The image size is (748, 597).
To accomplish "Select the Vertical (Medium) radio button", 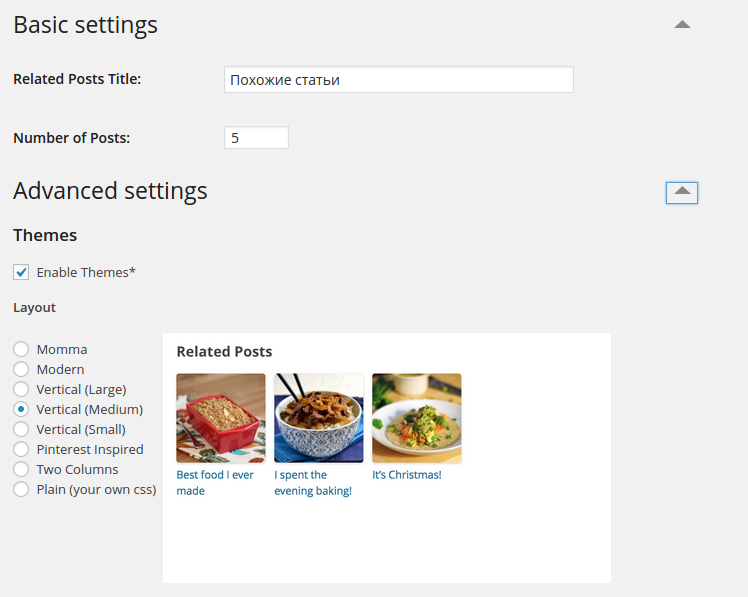I will point(21,409).
